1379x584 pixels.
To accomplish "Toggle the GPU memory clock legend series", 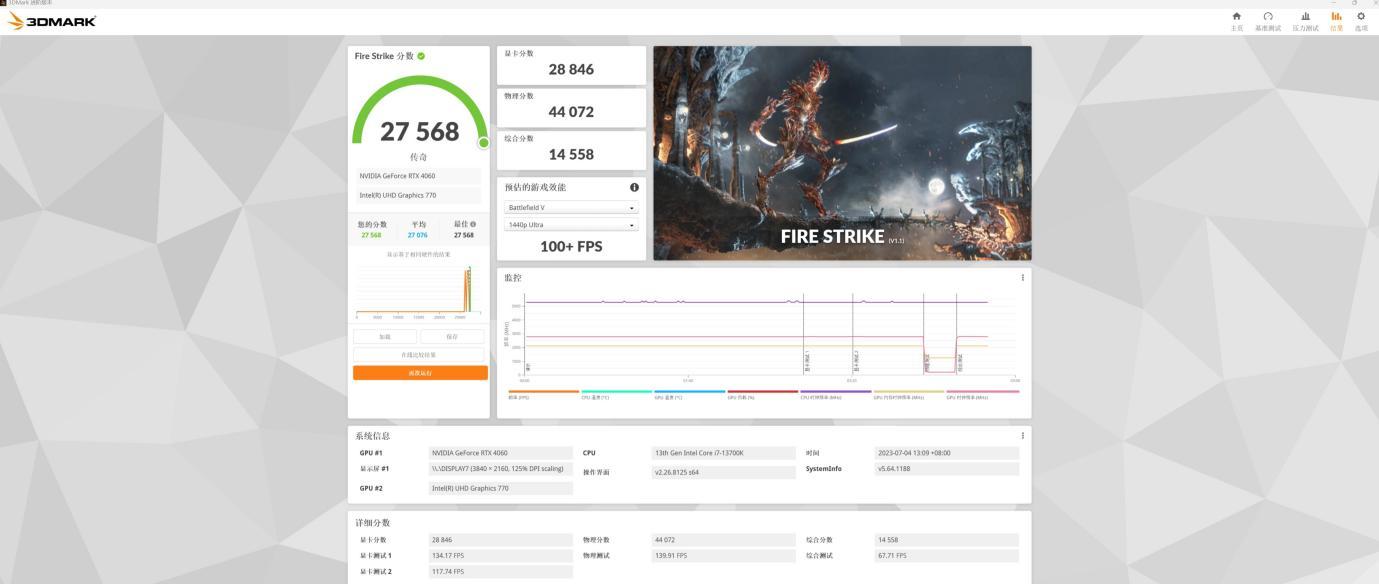I will pyautogui.click(x=908, y=394).
